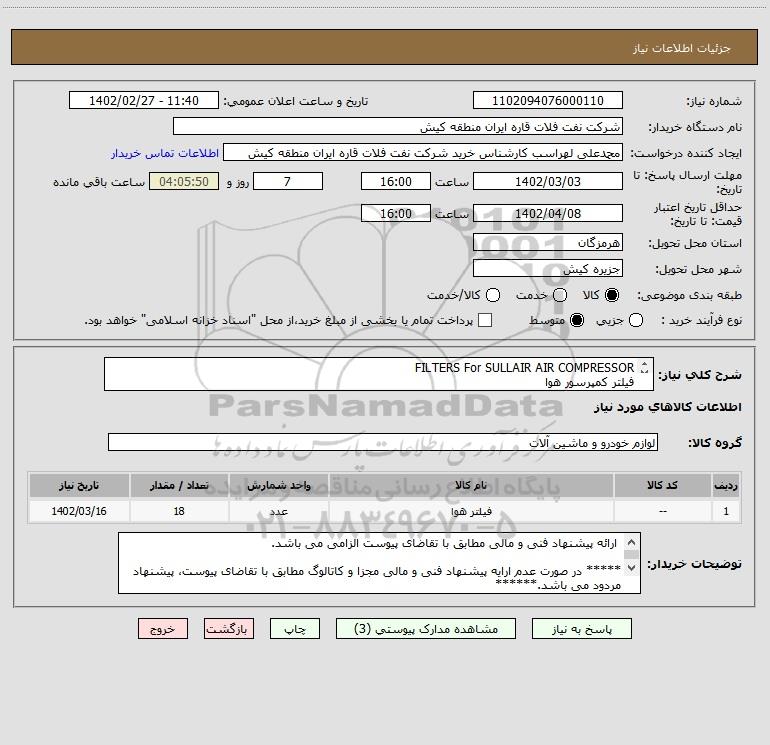Click the استان محل تحویل هرمزگان field
Viewport: 770px width, 745px height.
(x=548, y=242)
